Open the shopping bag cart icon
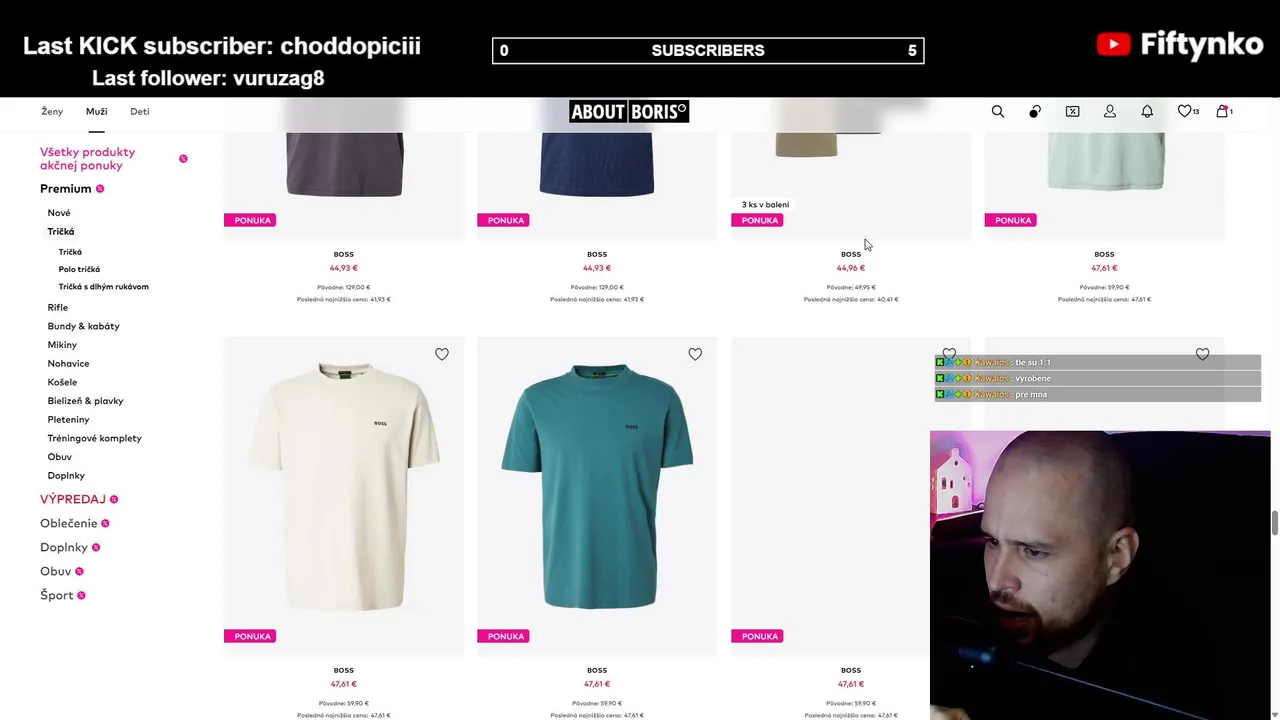The image size is (1280, 720). point(1223,112)
